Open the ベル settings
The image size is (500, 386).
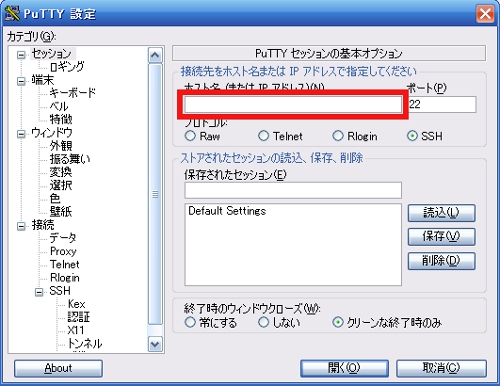click(x=59, y=106)
